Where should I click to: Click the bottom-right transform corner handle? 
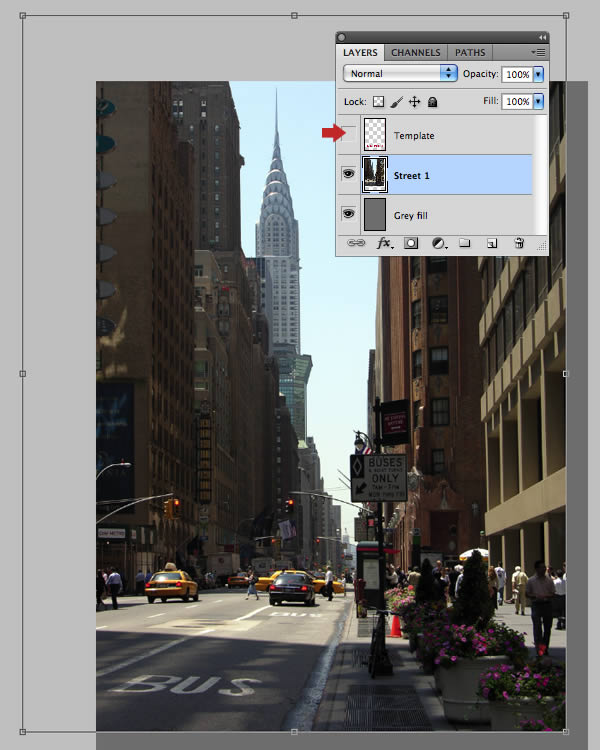pyautogui.click(x=566, y=732)
